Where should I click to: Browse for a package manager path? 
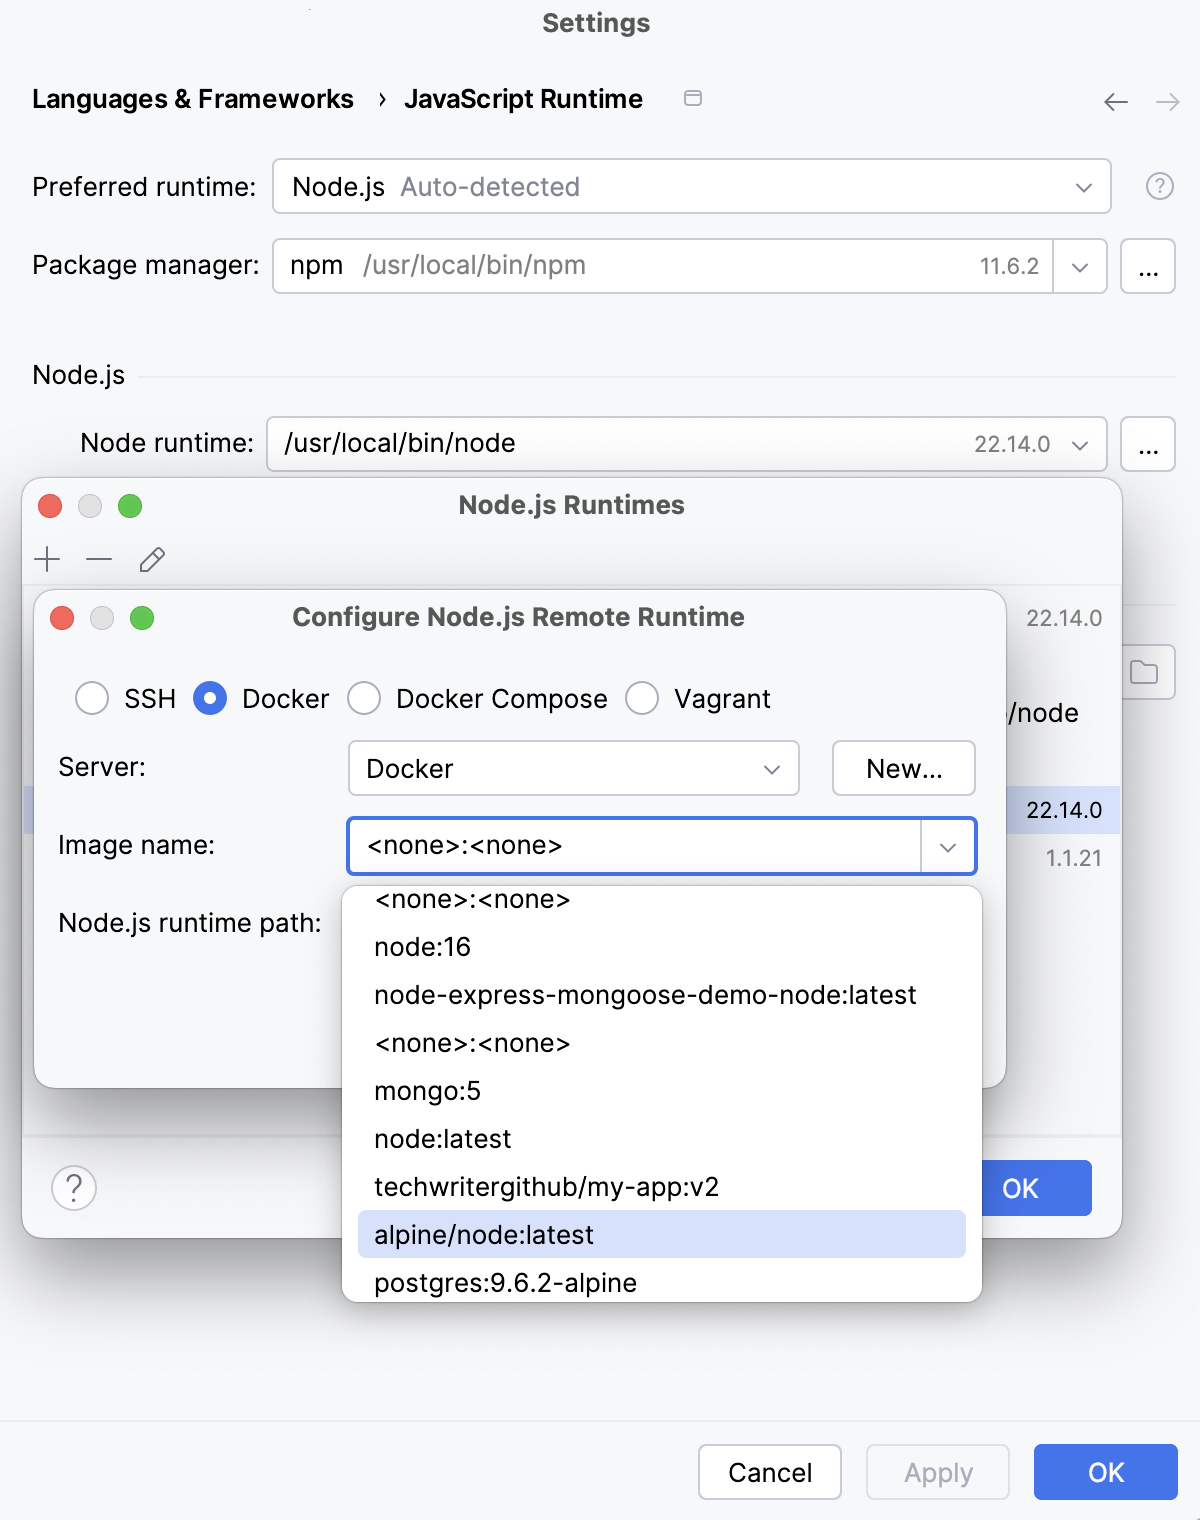pyautogui.click(x=1147, y=266)
